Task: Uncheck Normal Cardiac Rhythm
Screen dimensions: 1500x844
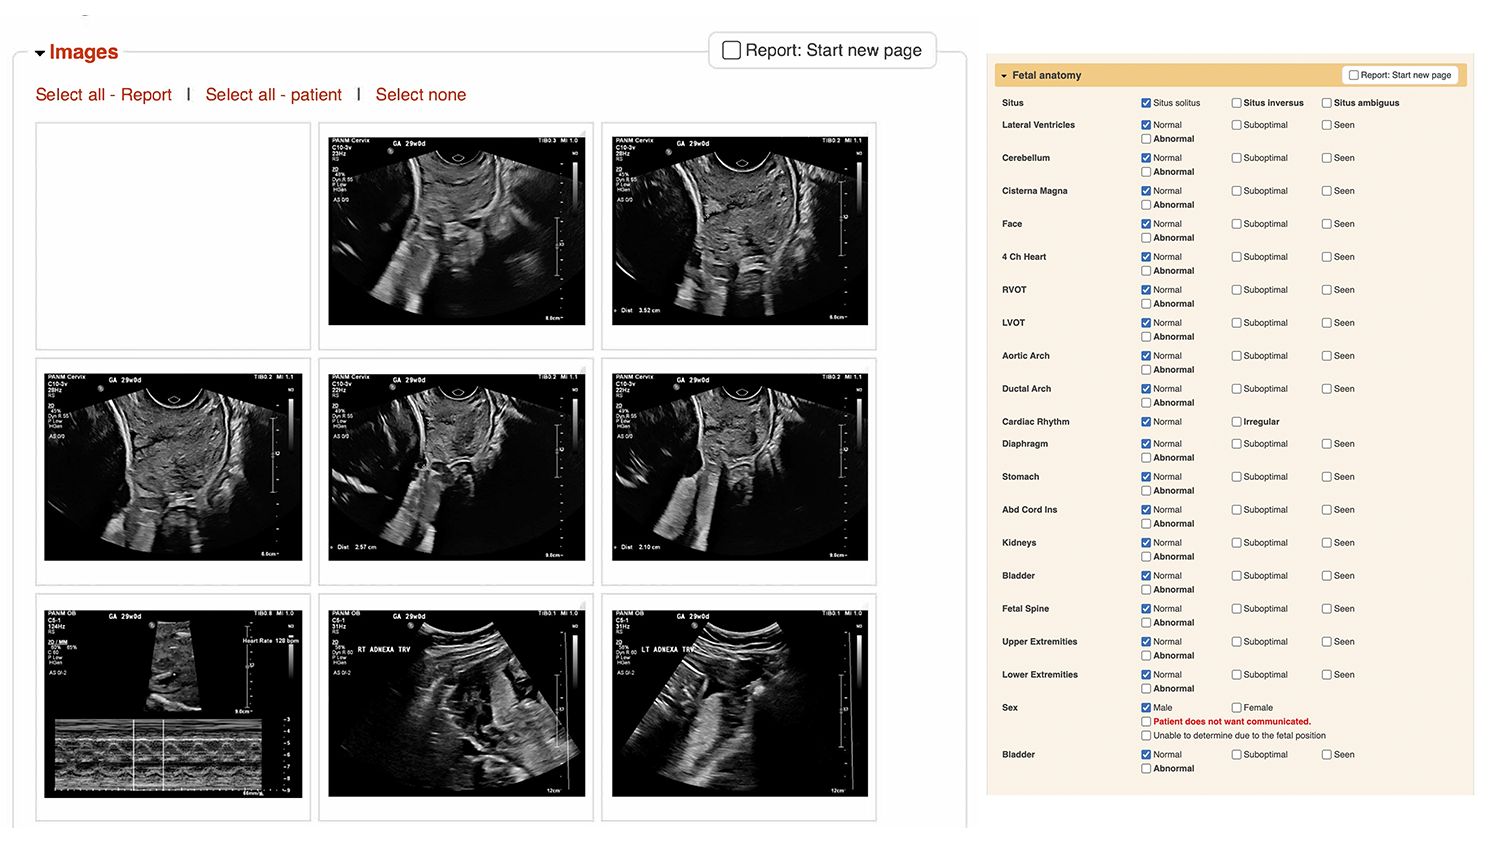Action: 1146,422
